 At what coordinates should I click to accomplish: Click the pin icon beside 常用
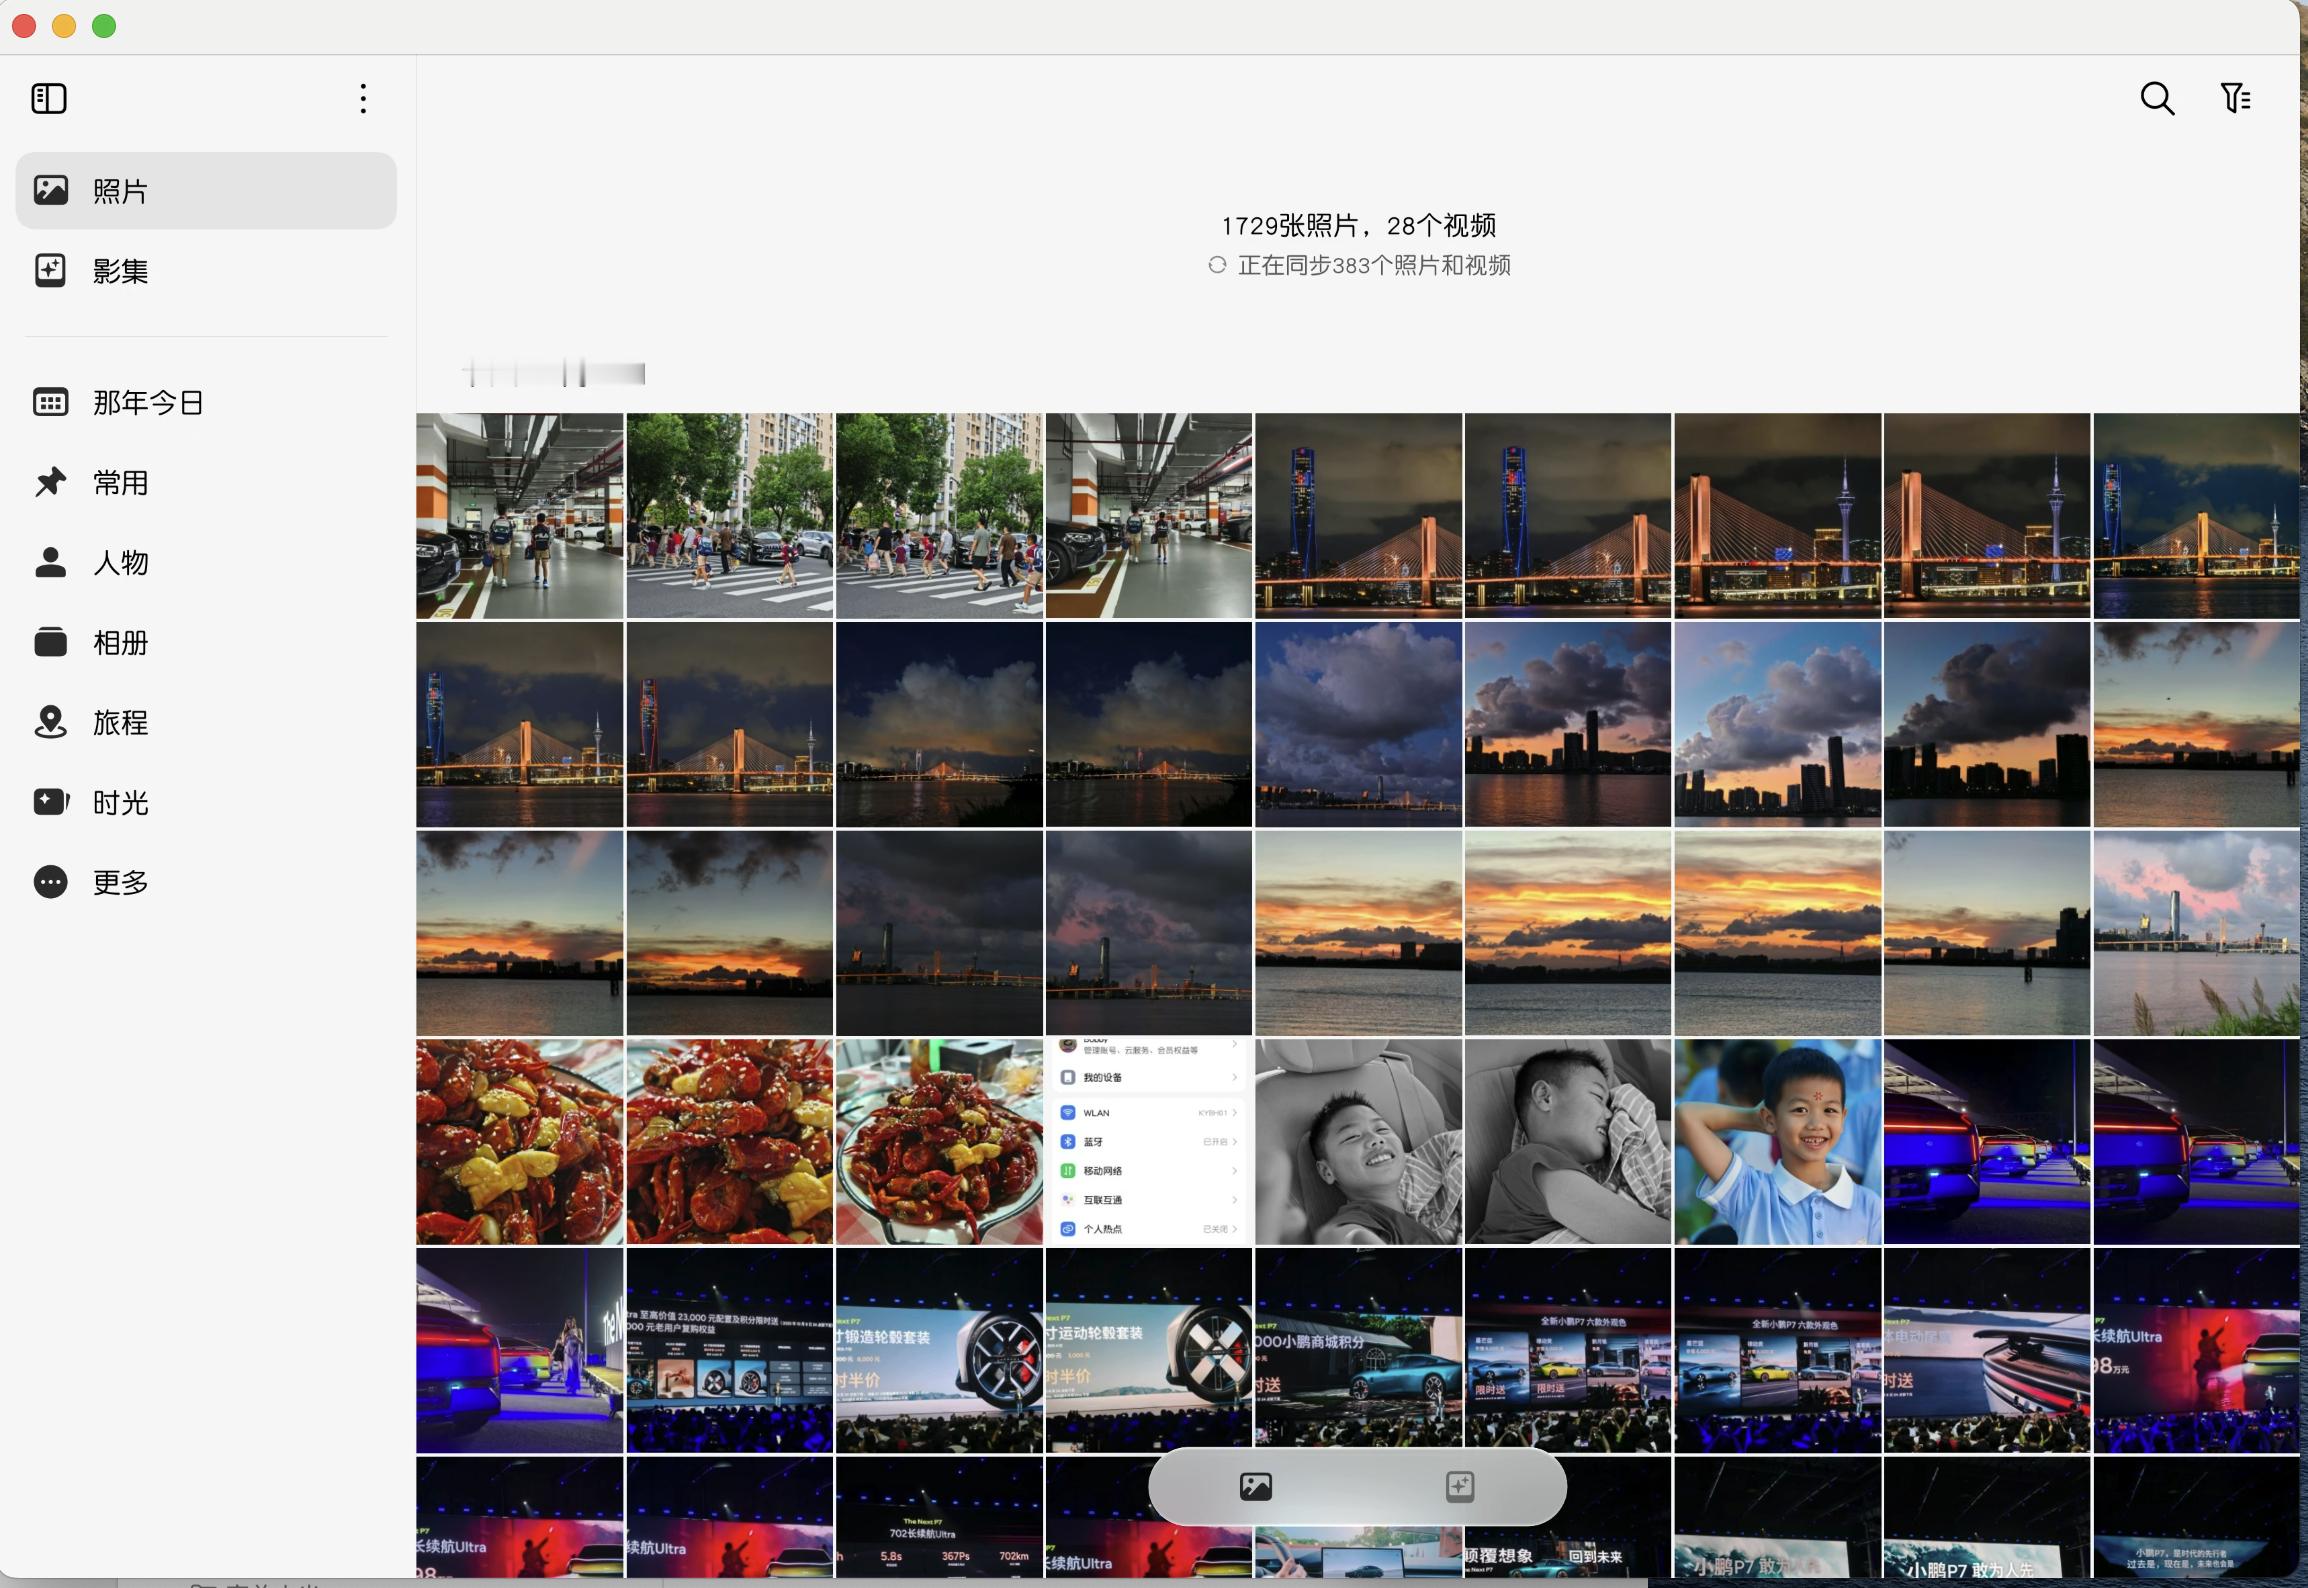click(51, 482)
